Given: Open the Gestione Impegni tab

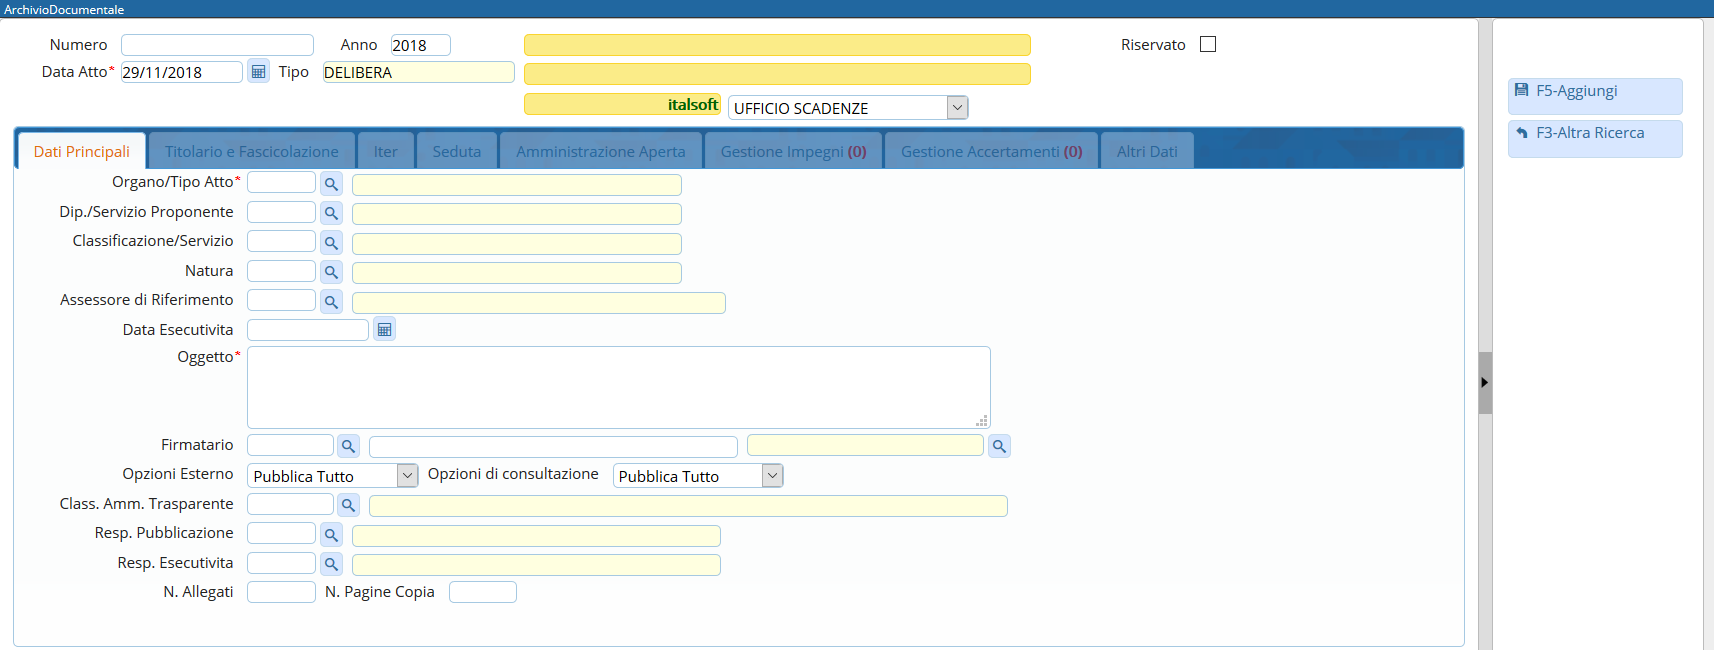Looking at the screenshot, I should [x=793, y=152].
